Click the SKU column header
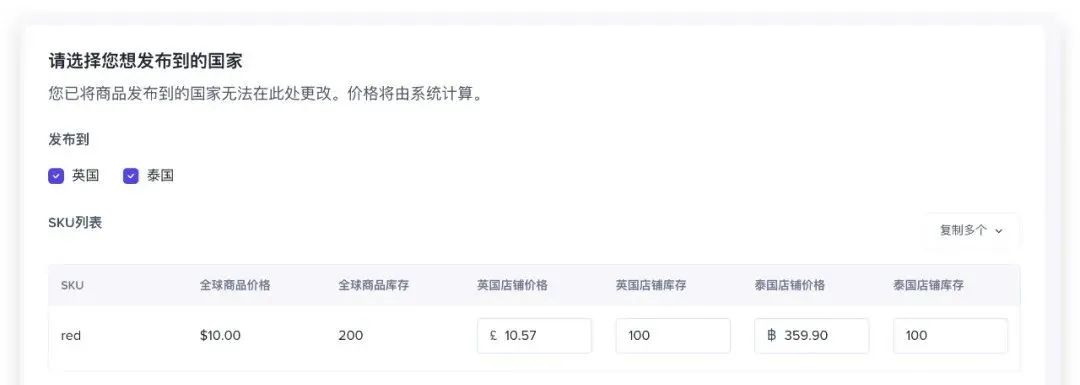 72,285
